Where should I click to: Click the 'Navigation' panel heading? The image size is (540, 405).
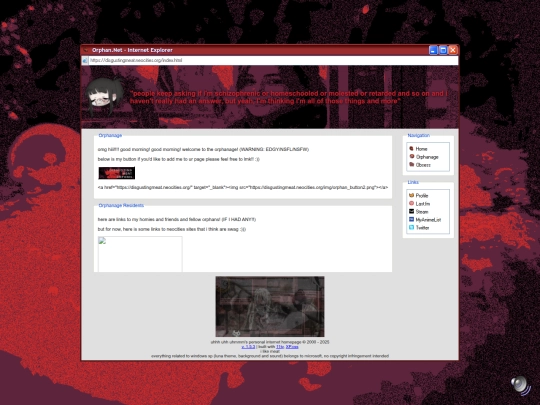(x=418, y=135)
